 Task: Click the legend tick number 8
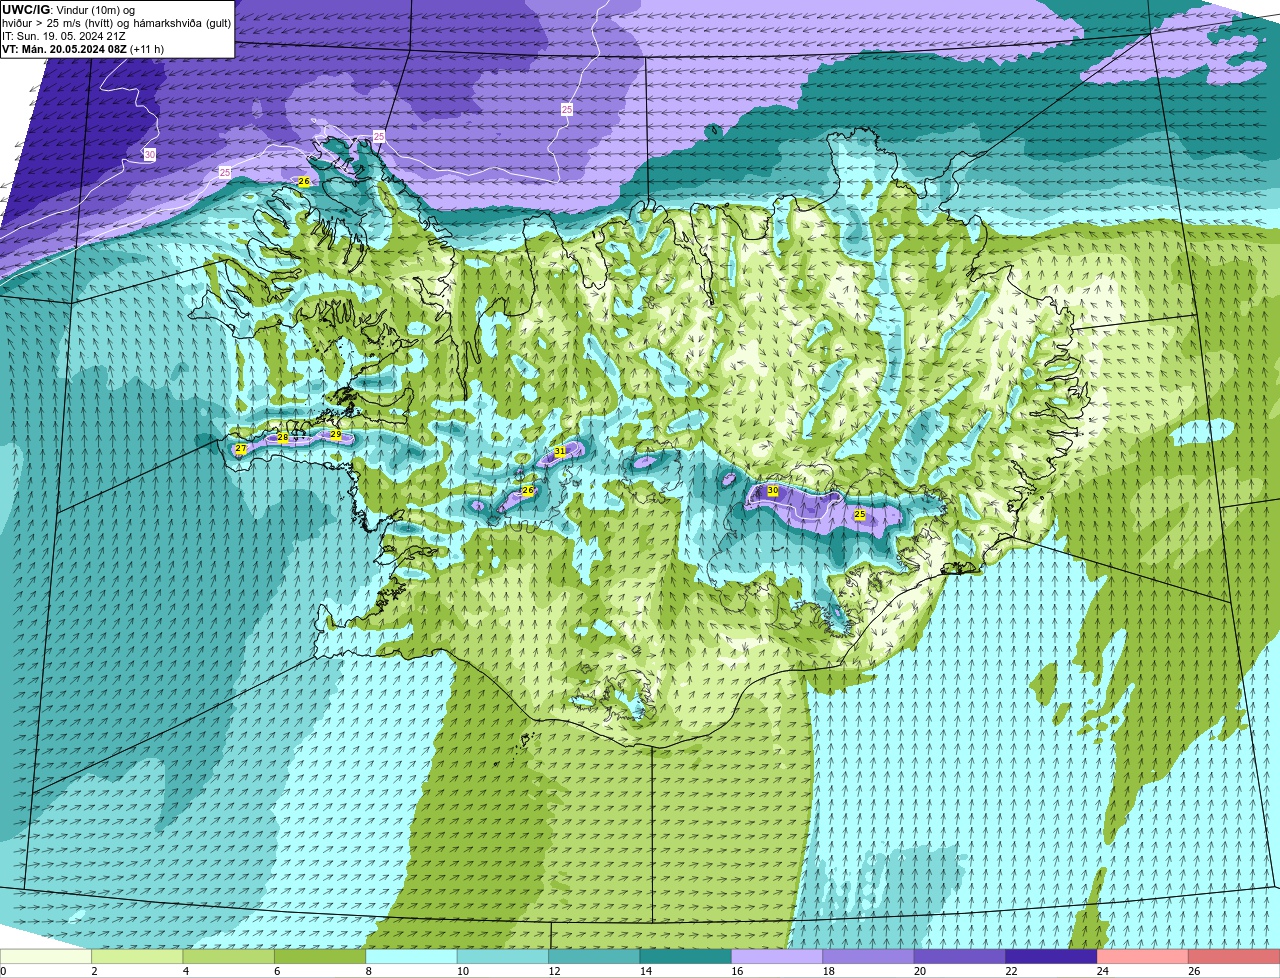369,971
